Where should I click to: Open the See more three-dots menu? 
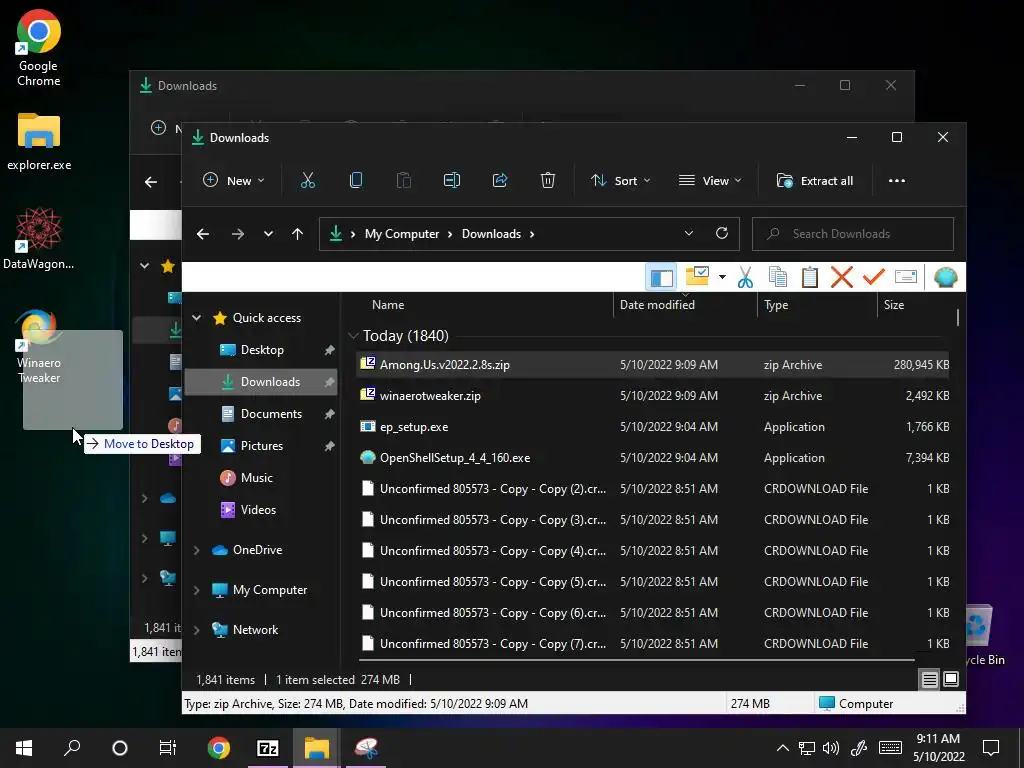[x=897, y=181]
